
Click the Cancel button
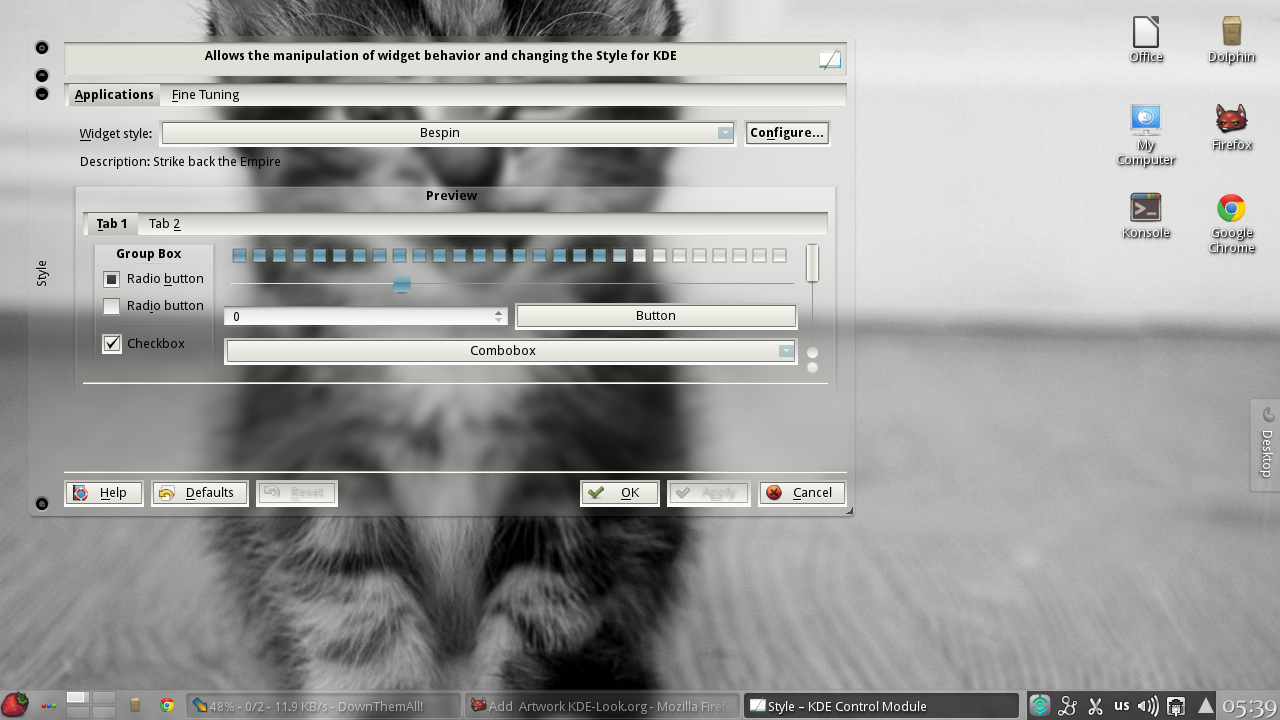point(802,493)
